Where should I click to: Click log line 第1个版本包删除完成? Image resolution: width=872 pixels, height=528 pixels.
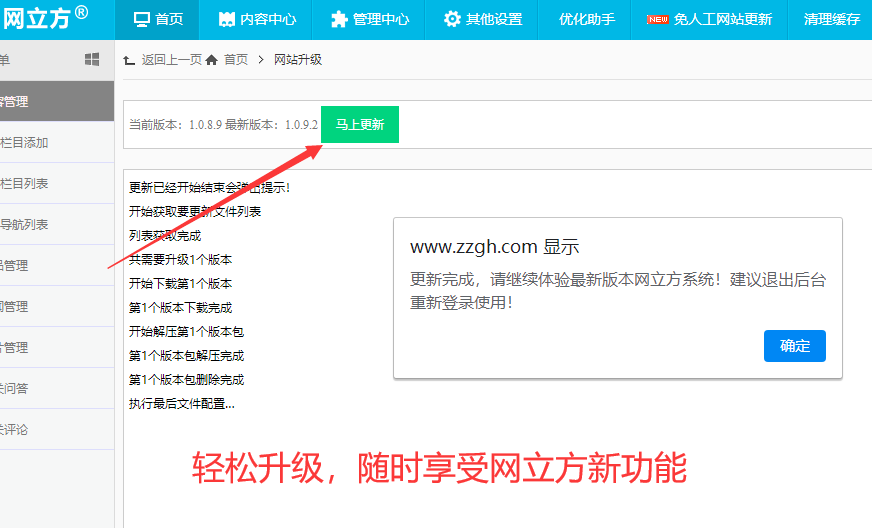(187, 379)
